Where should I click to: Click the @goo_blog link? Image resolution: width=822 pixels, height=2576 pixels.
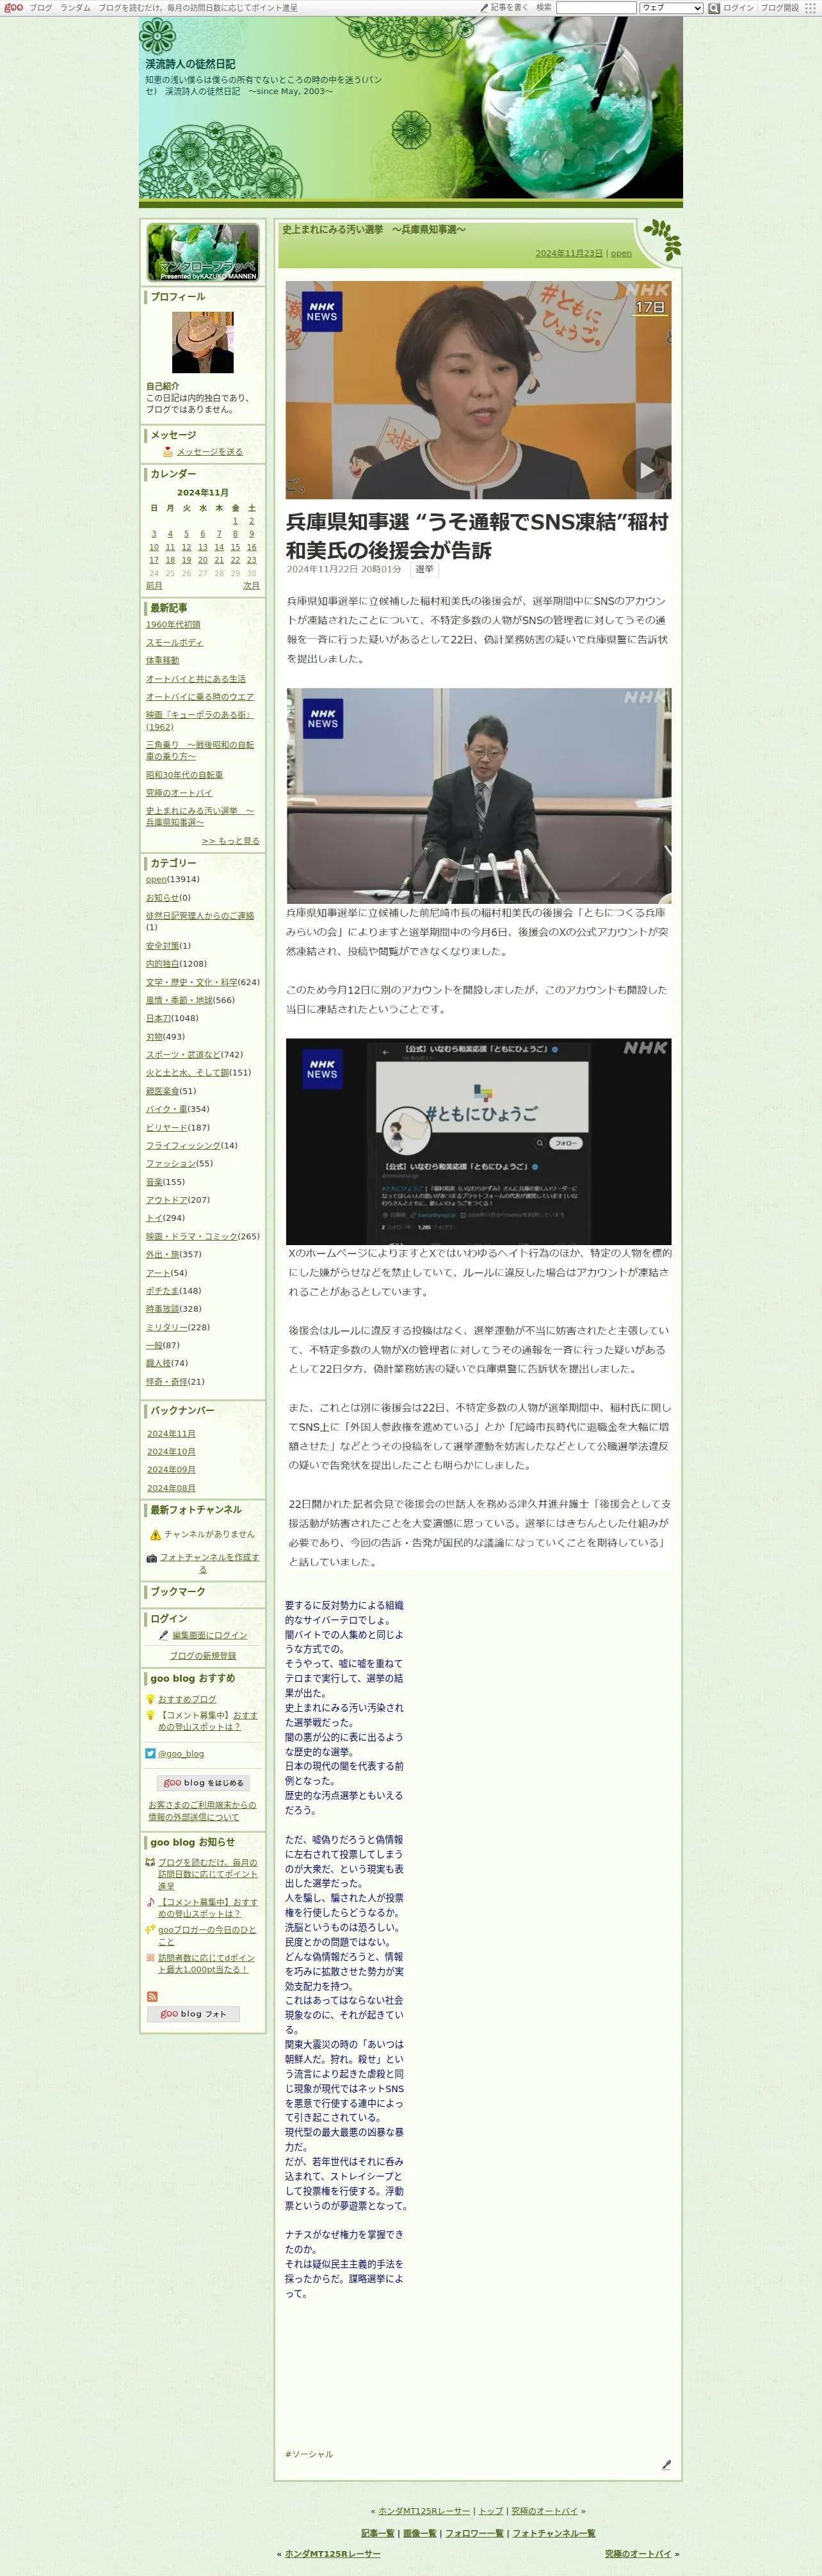181,1754
